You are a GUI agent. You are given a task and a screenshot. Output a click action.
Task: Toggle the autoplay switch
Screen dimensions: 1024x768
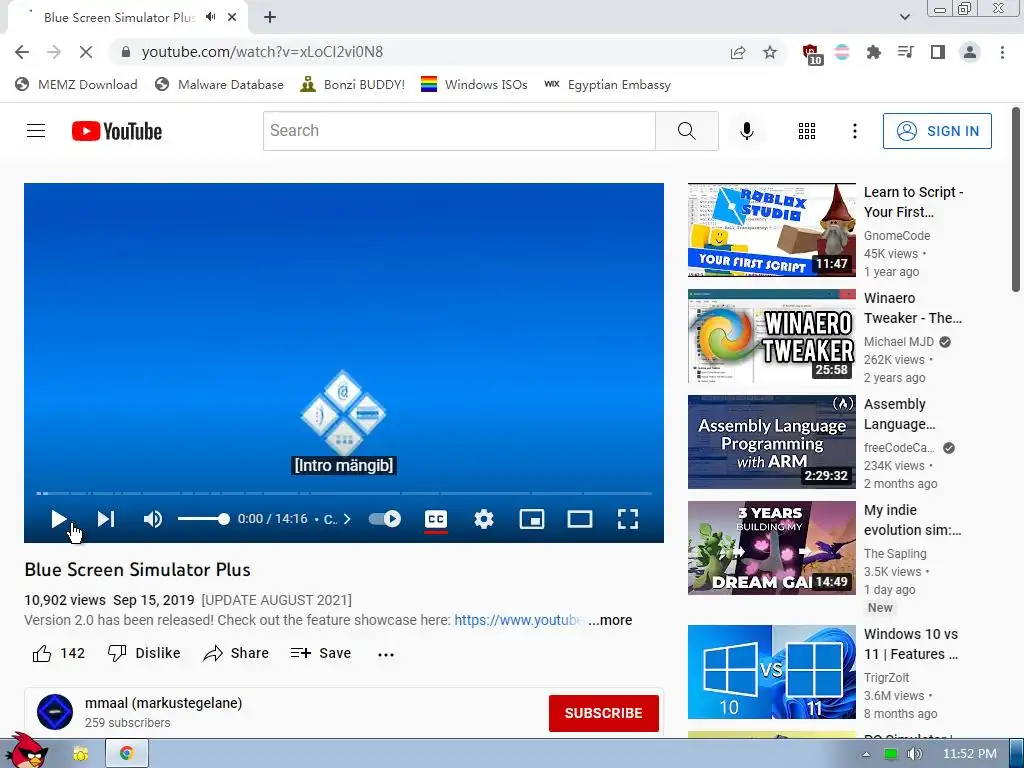tap(385, 519)
